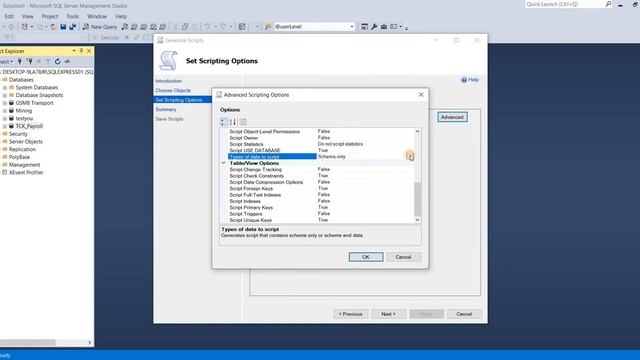Screen dimensions: 640x360
Task: Click the Next button in Generate Scripts wizard
Action: pos(388,314)
